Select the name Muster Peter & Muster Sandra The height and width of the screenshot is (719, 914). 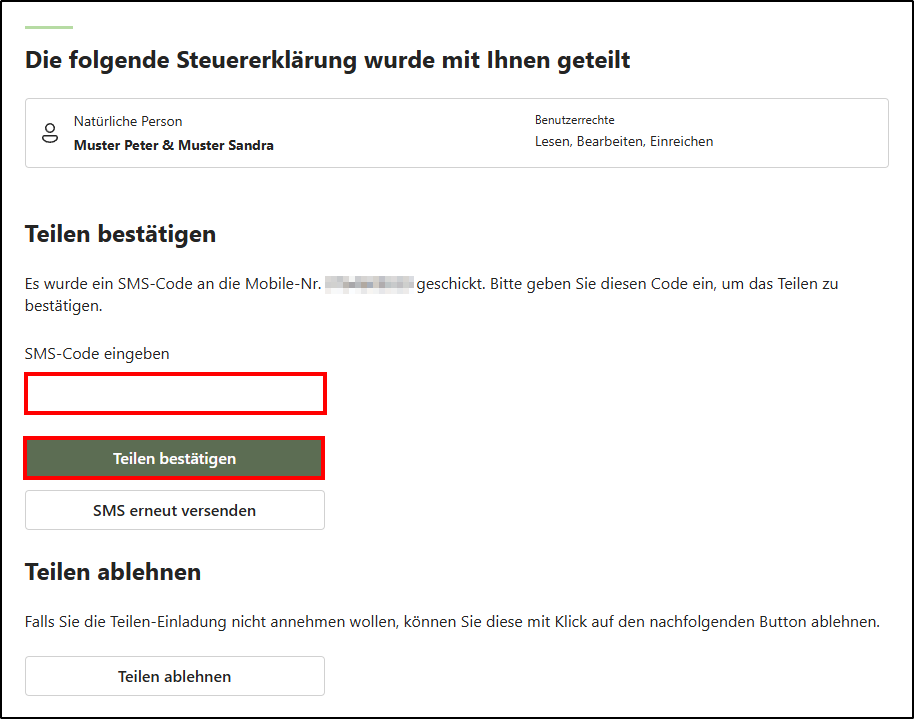[x=173, y=145]
